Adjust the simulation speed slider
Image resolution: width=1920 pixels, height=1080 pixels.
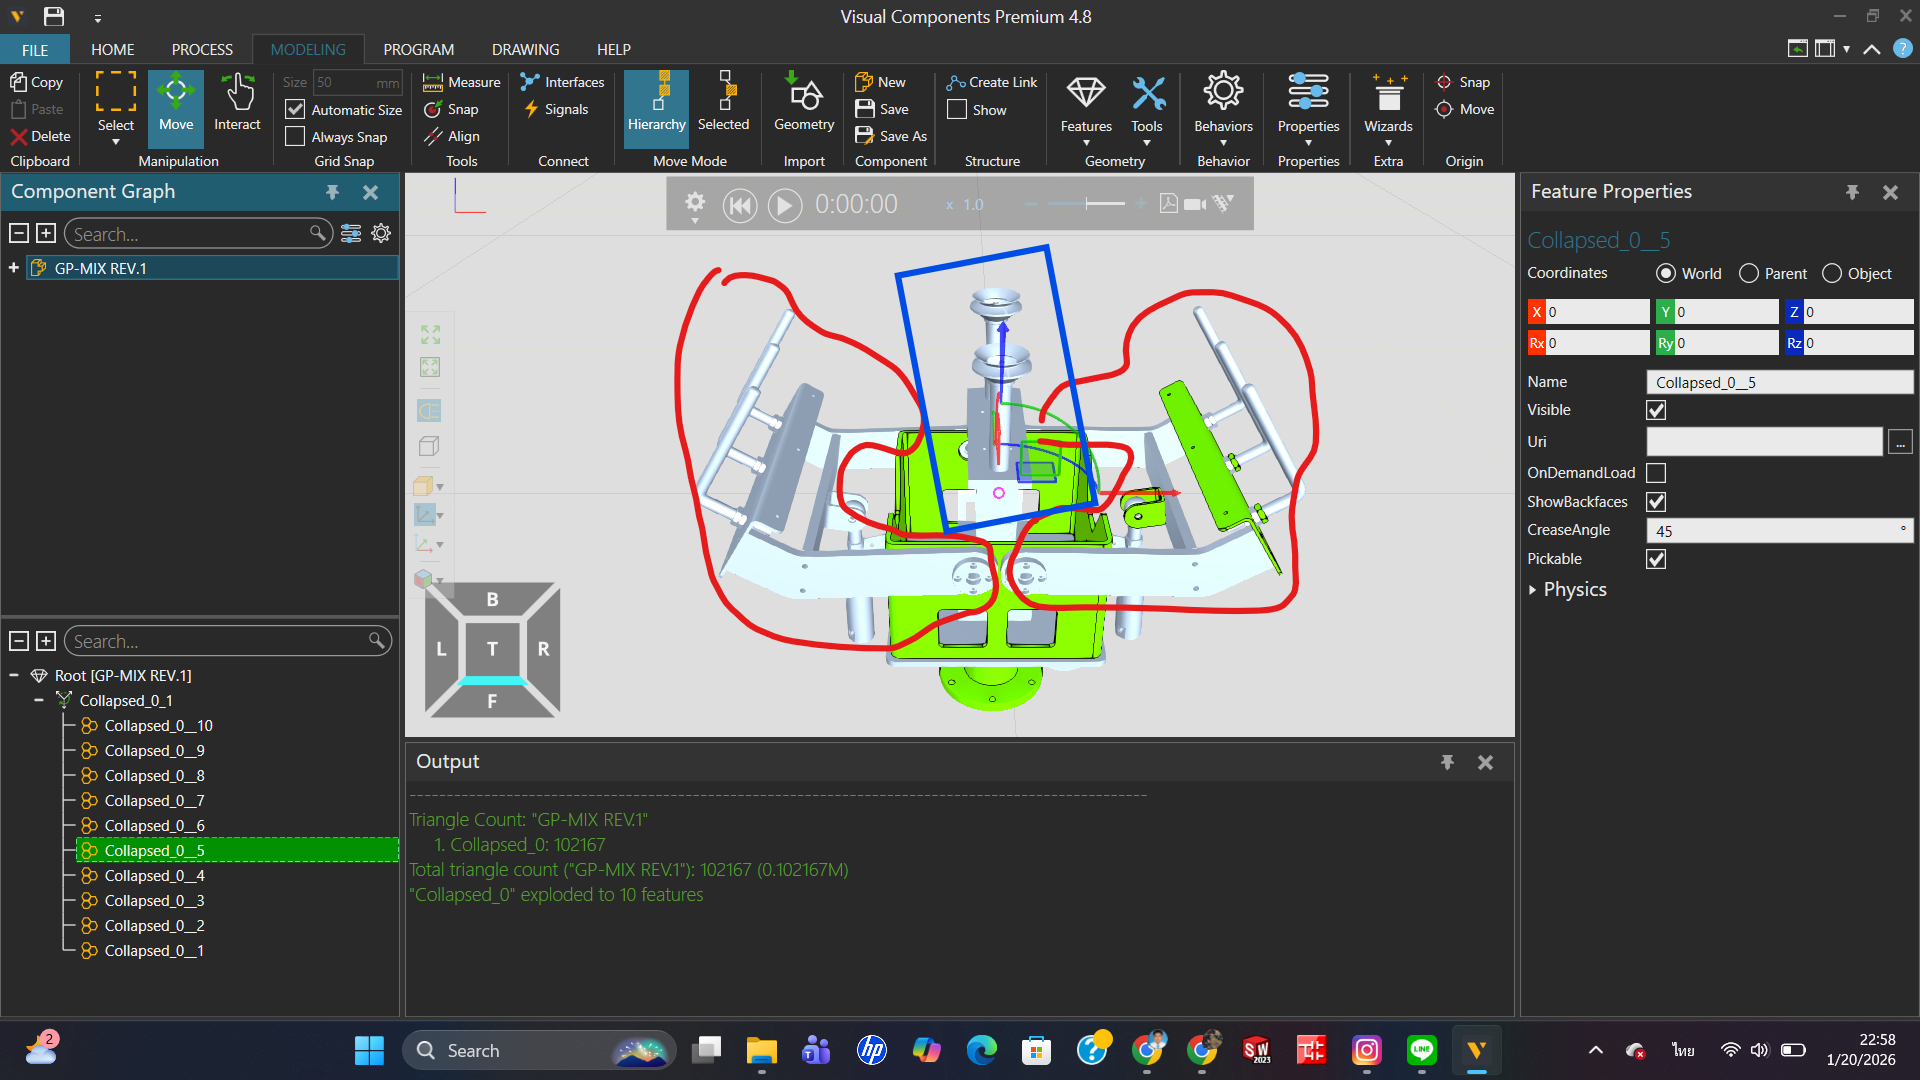(1087, 204)
